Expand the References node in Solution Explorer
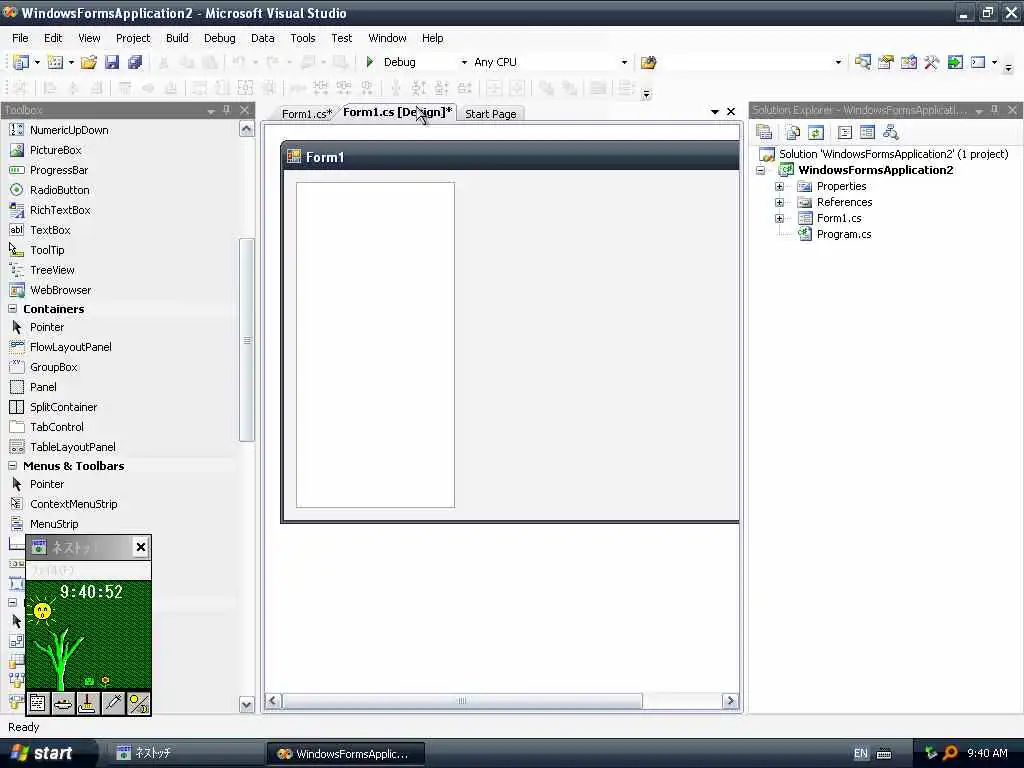 (779, 202)
